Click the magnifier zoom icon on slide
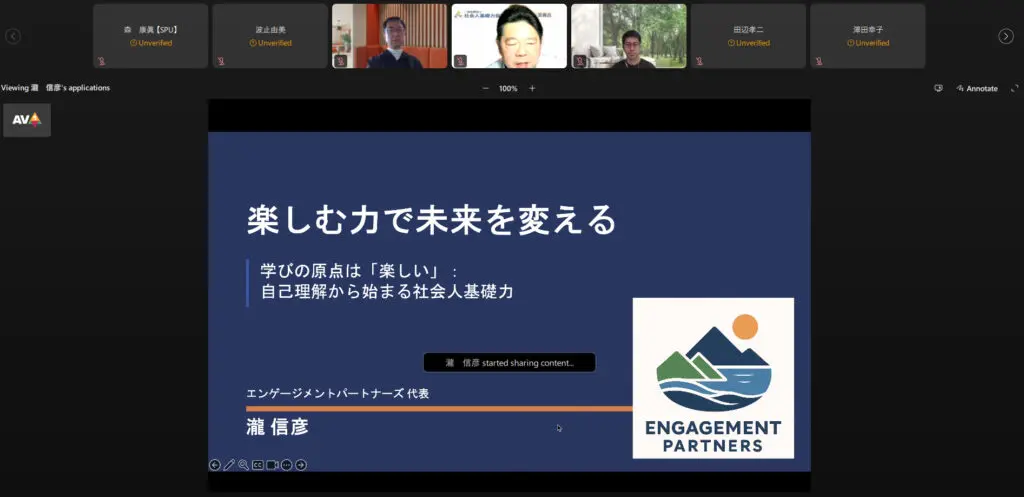1024x497 pixels. tap(243, 465)
